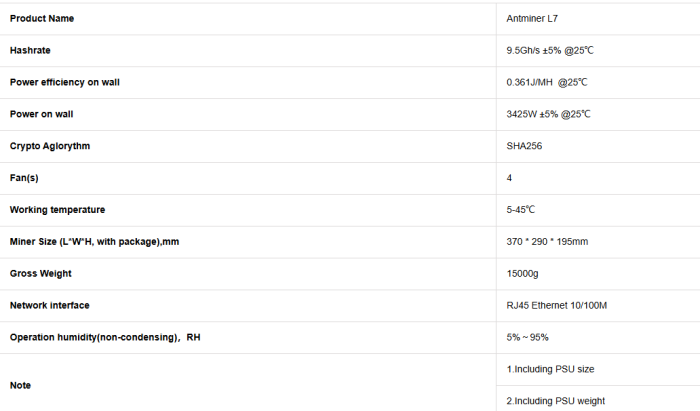The height and width of the screenshot is (411, 700).
Task: Click the SHA256 algorithm value
Action: point(524,146)
